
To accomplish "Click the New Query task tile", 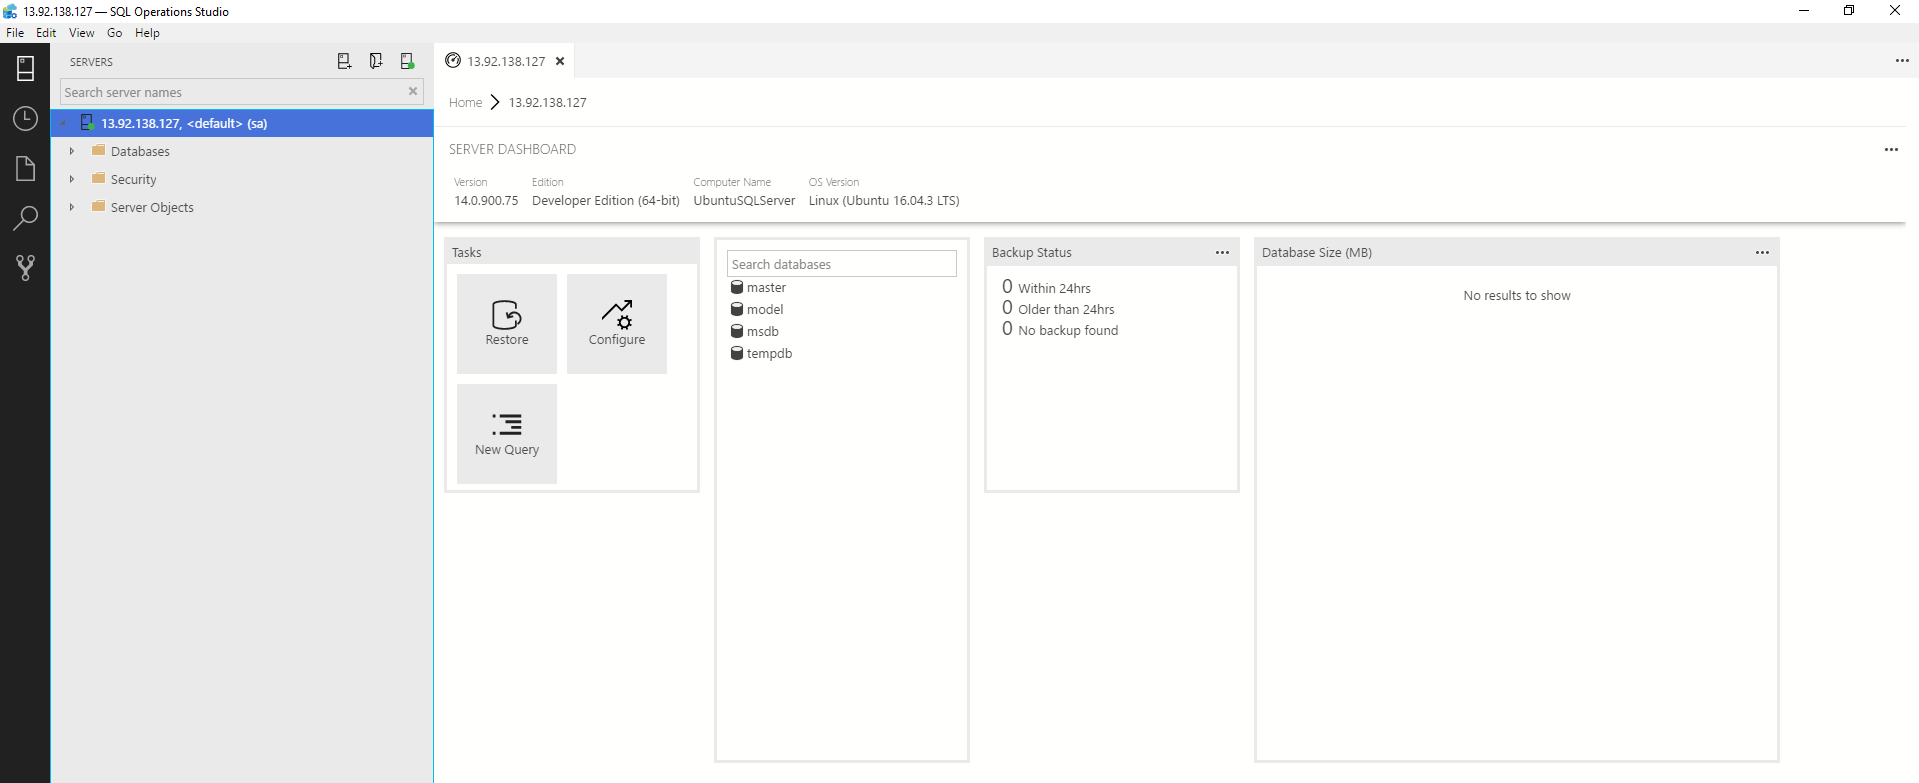I will click(x=507, y=434).
